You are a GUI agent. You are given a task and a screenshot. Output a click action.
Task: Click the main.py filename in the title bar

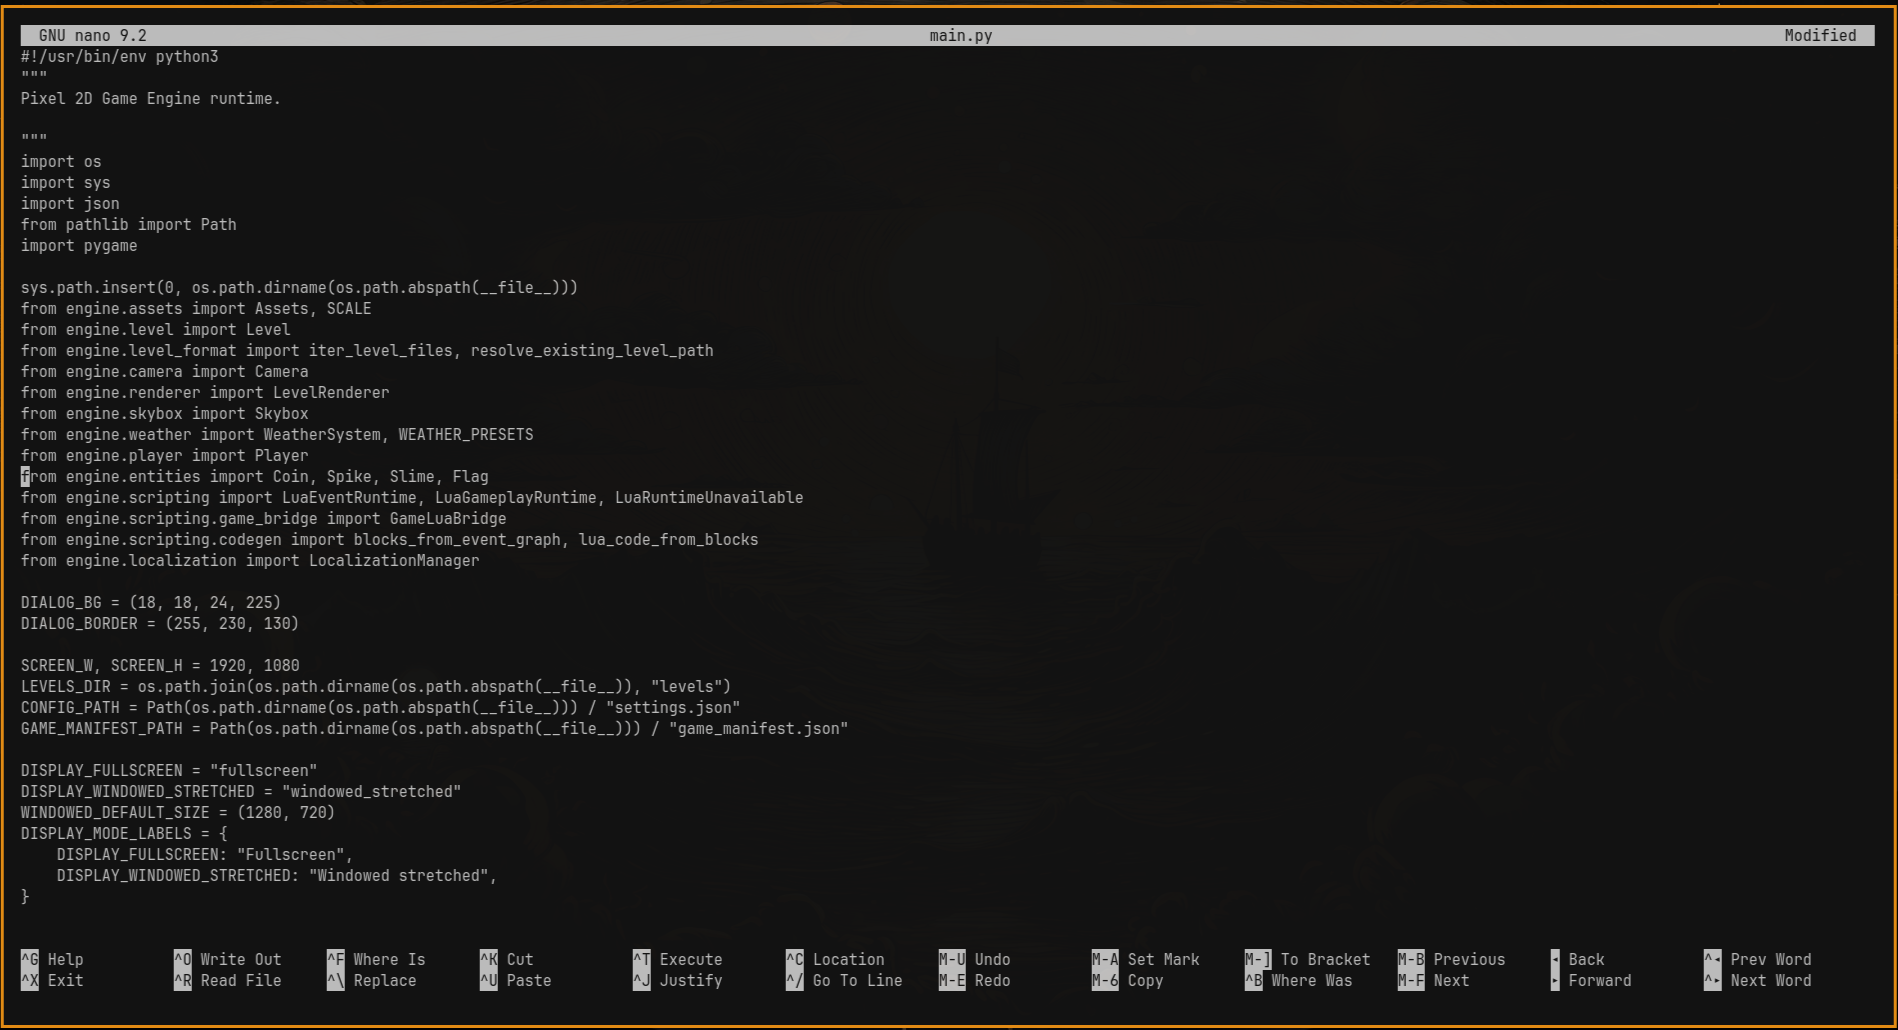coord(961,36)
